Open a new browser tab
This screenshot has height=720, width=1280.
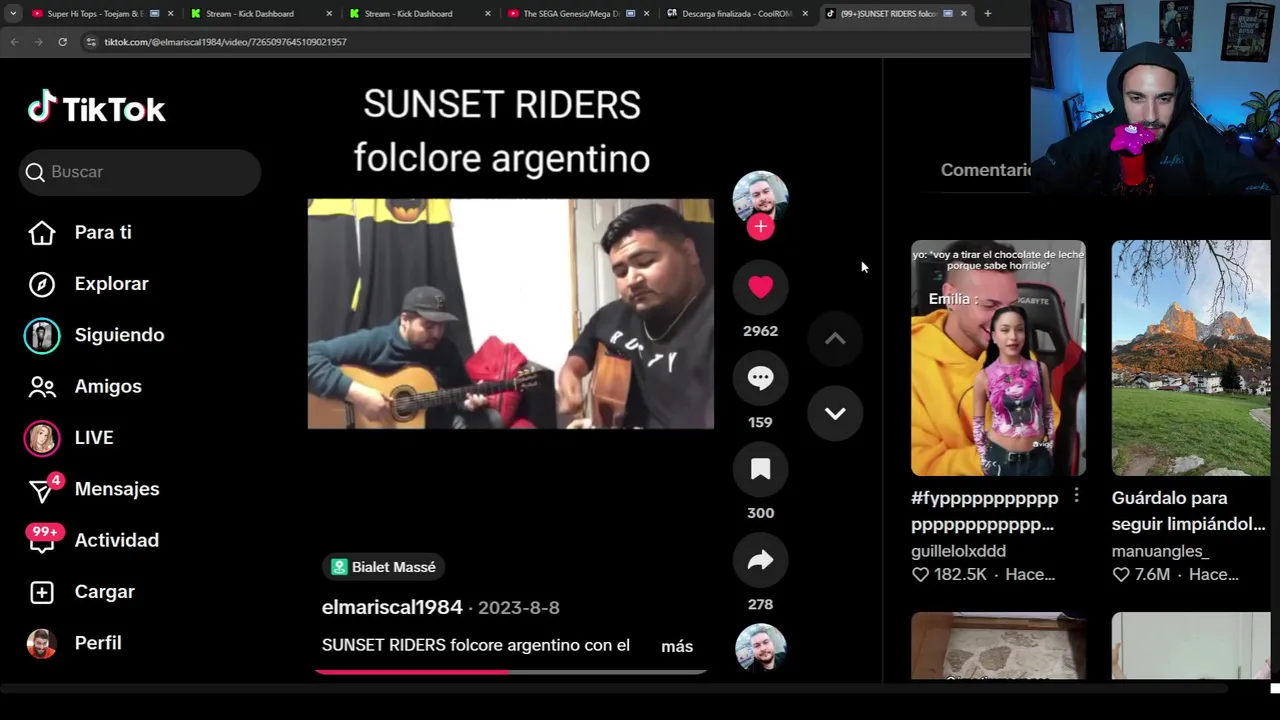[987, 14]
